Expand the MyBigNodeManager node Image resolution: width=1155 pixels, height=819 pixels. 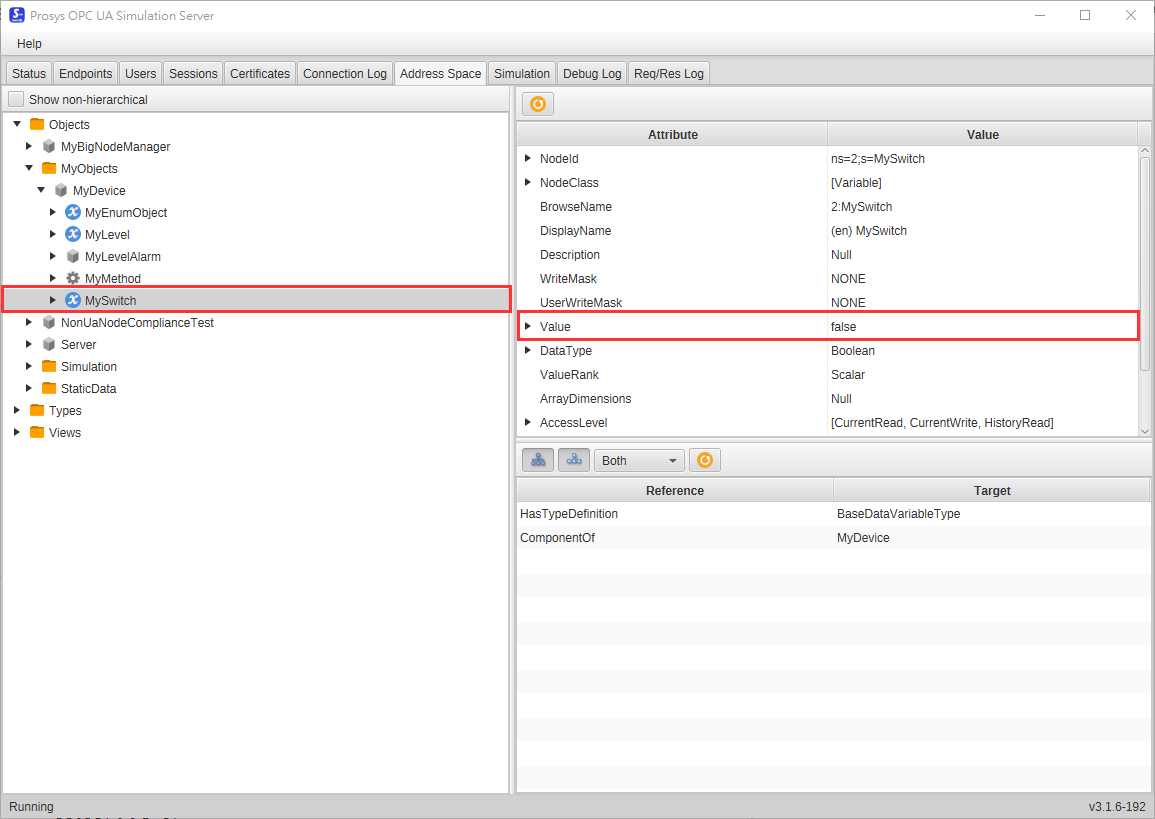pos(29,147)
